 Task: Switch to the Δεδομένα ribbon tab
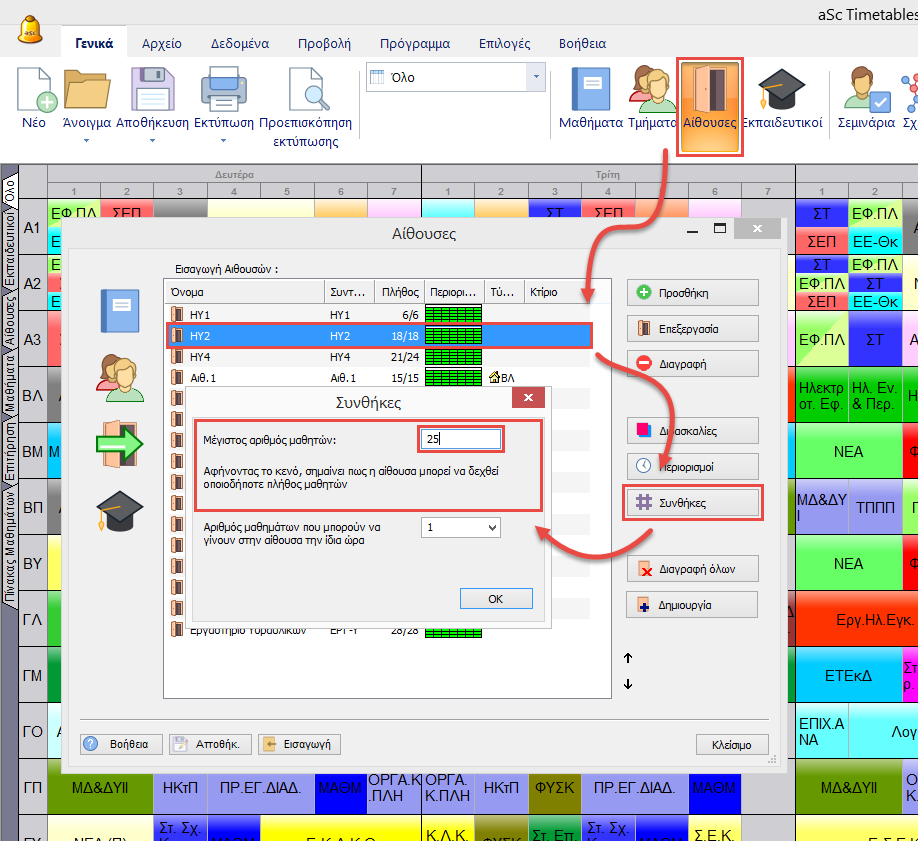(239, 44)
